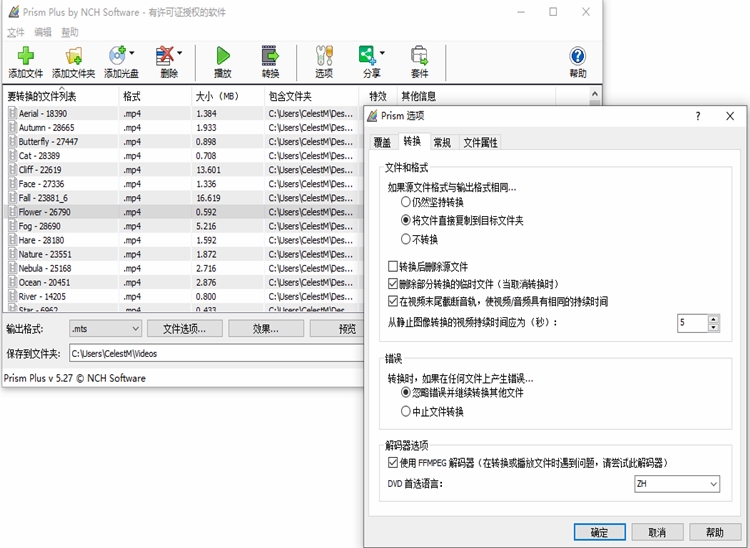Image resolution: width=750 pixels, height=548 pixels.
Task: Toggle 删除部分转换的临时文件 checkbox
Action: [x=393, y=284]
